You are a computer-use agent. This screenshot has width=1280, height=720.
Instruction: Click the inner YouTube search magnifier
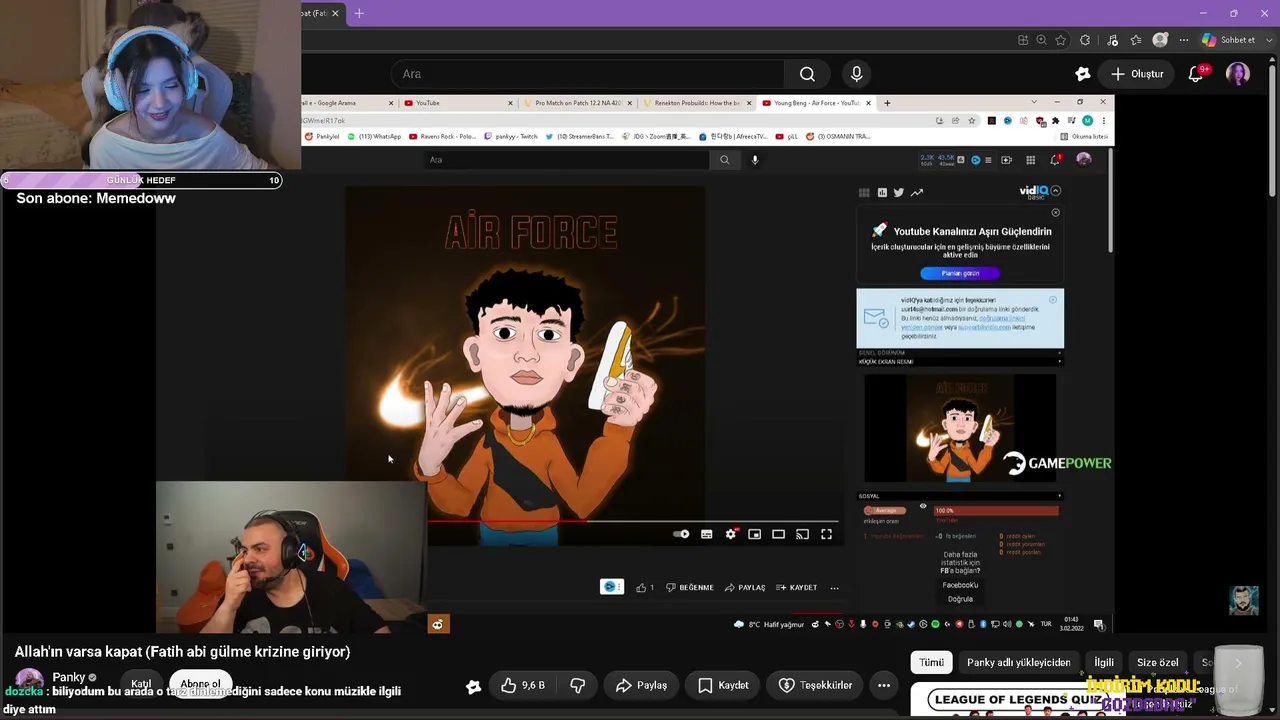(725, 160)
